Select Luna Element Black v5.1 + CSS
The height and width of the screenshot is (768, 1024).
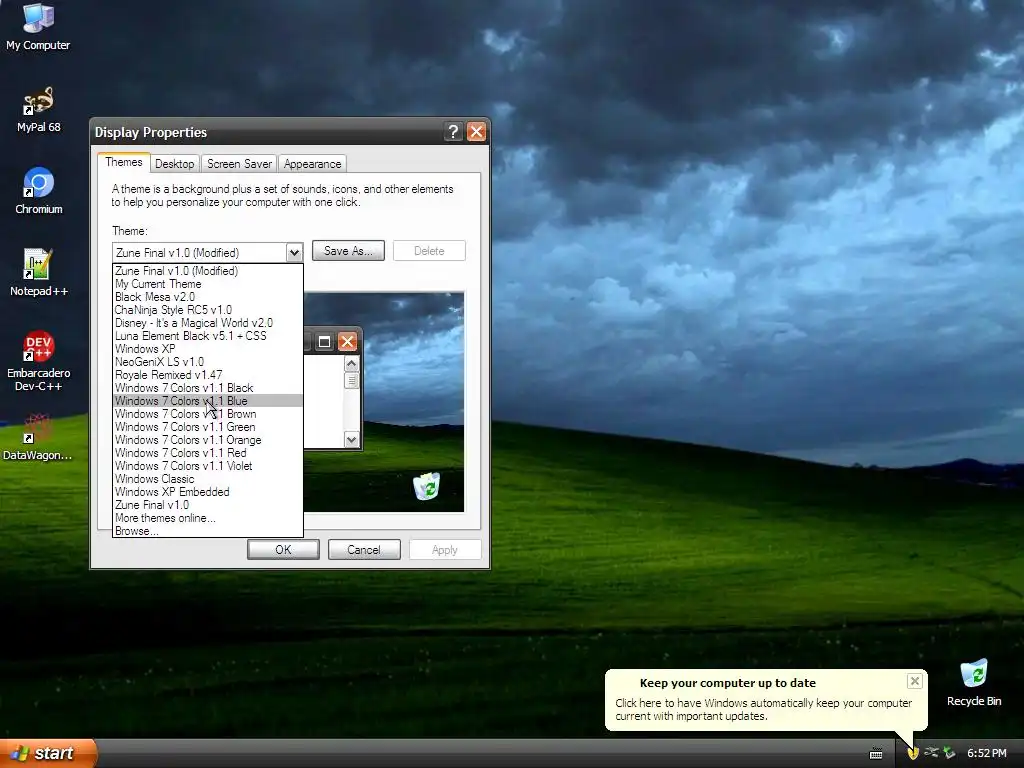(x=208, y=336)
